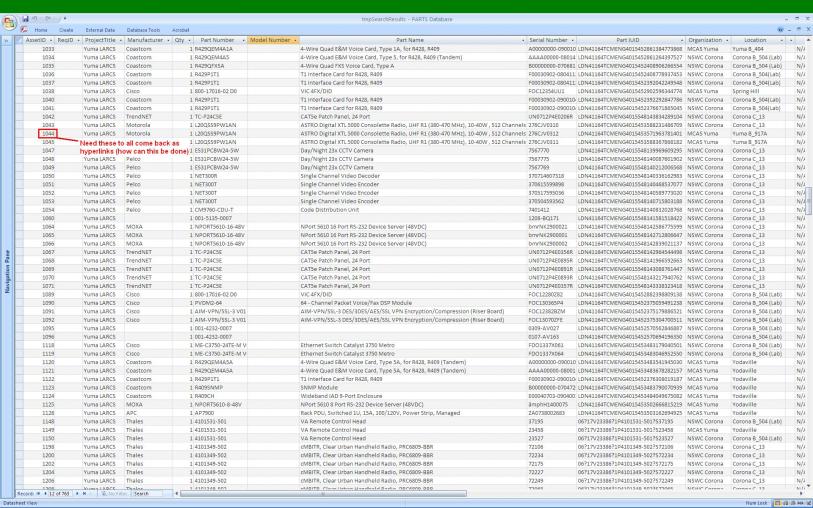Switch to the External Data tab

pos(100,30)
